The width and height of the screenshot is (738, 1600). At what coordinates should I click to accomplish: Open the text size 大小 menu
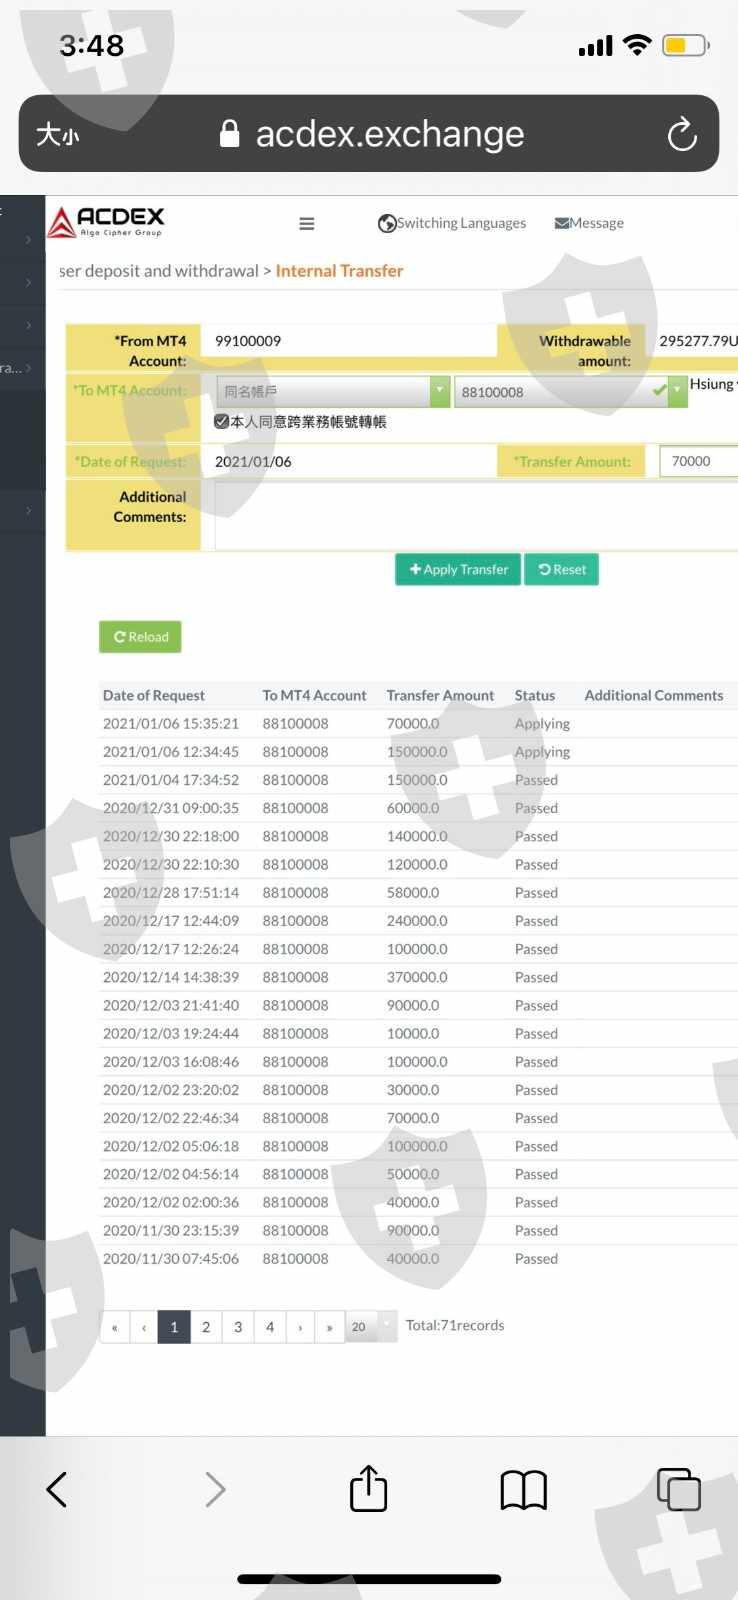click(57, 134)
